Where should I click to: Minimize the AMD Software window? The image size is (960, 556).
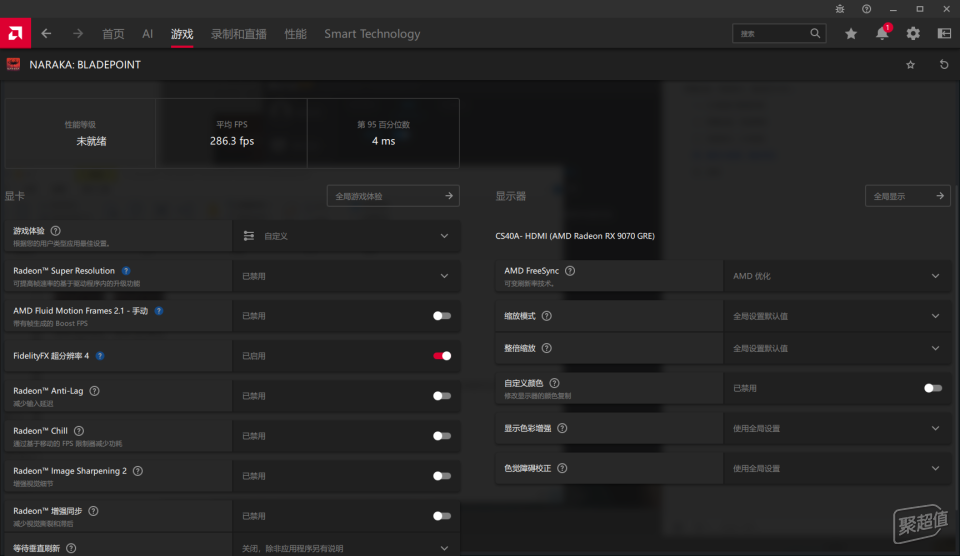893,9
